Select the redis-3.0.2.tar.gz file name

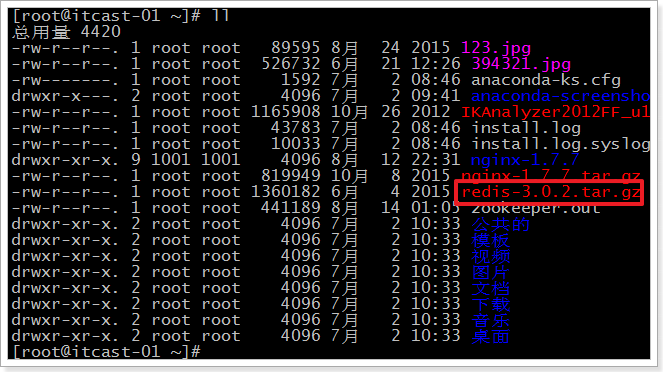pyautogui.click(x=551, y=192)
